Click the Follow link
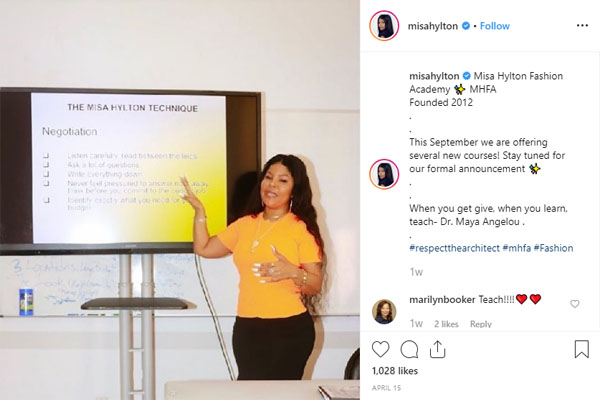Image resolution: width=600 pixels, height=400 pixels. point(495,26)
